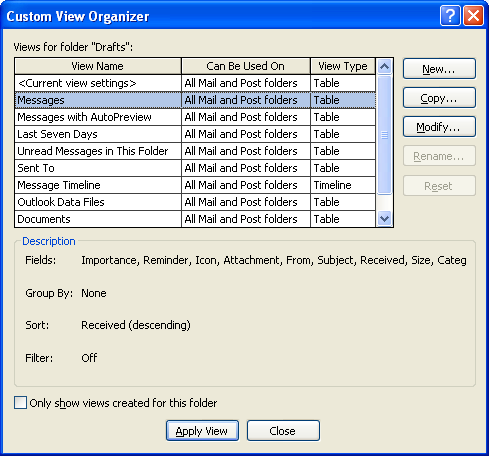489x456 pixels.
Task: Select the Outlook Data Files view
Action: click(x=195, y=202)
